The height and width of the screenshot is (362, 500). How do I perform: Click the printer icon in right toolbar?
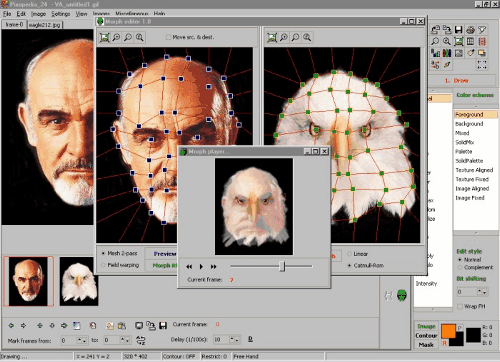(470, 30)
